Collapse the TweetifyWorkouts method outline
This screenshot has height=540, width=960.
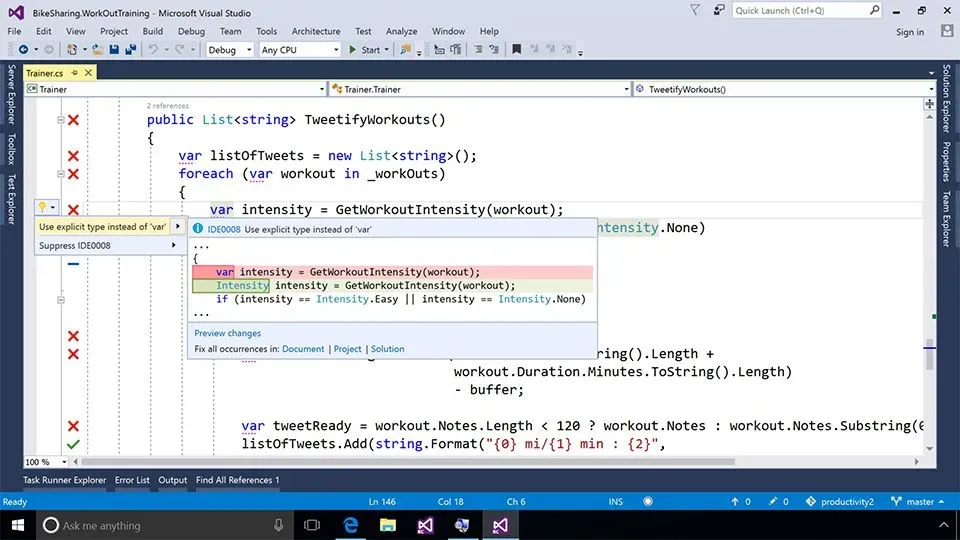pyautogui.click(x=61, y=120)
